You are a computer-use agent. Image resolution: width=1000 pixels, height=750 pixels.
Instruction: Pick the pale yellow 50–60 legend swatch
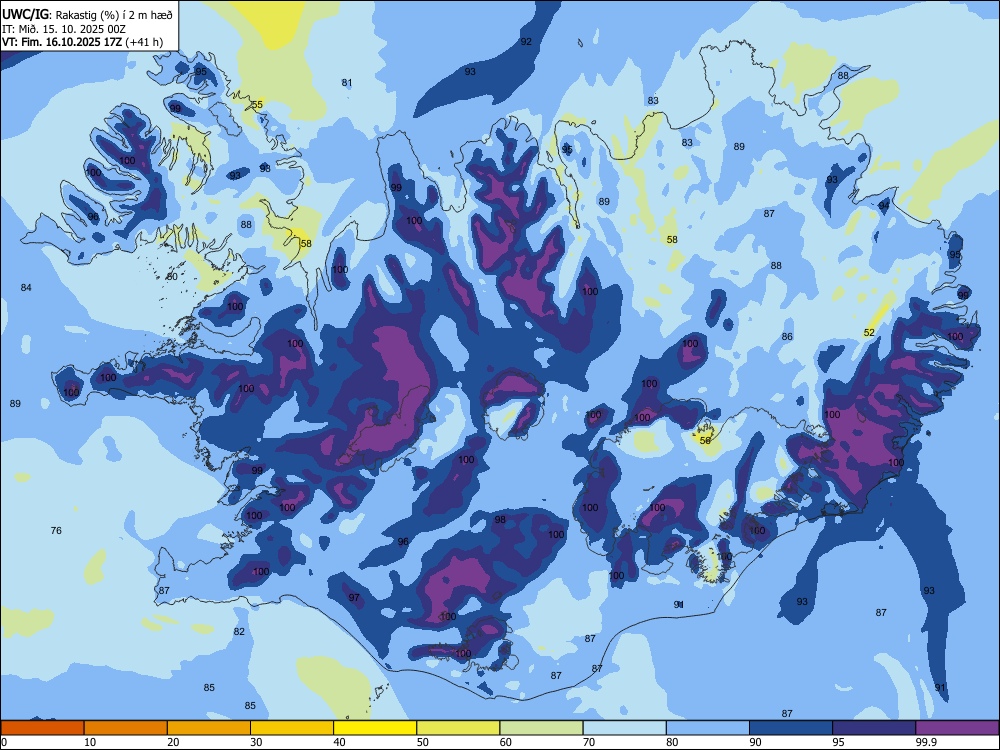458,728
